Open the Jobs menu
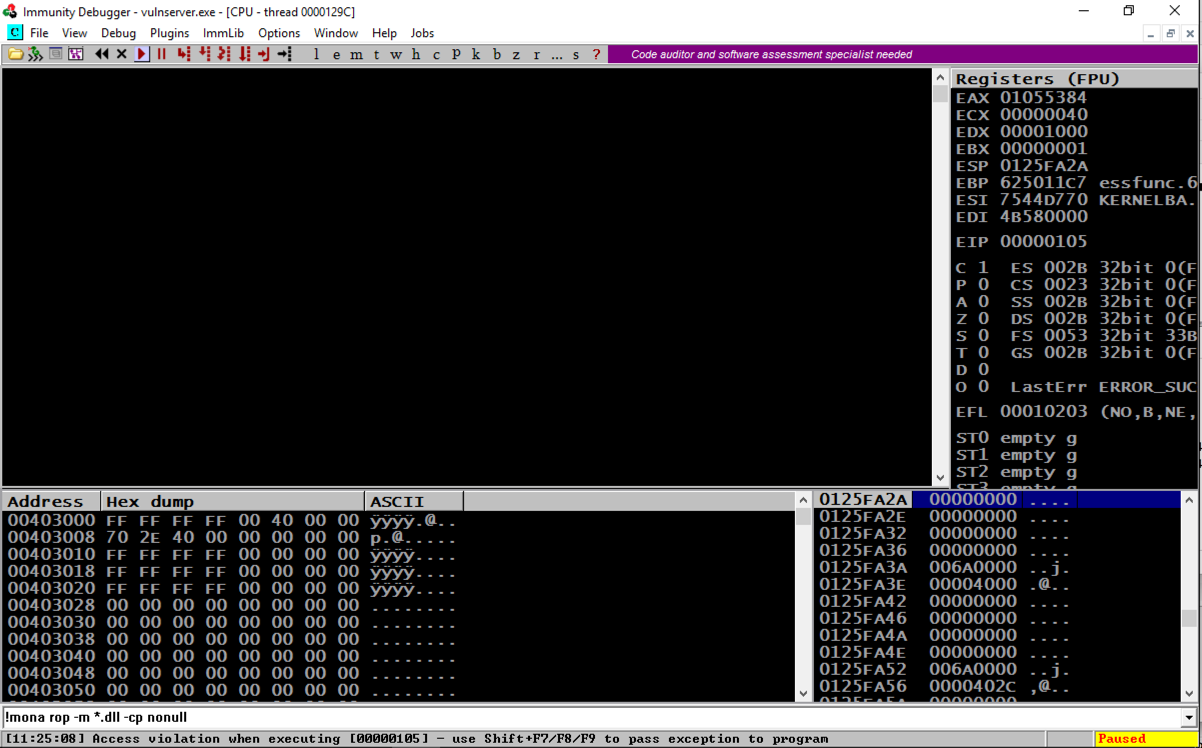Screen dimensions: 1202x748 pyautogui.click(x=422, y=33)
